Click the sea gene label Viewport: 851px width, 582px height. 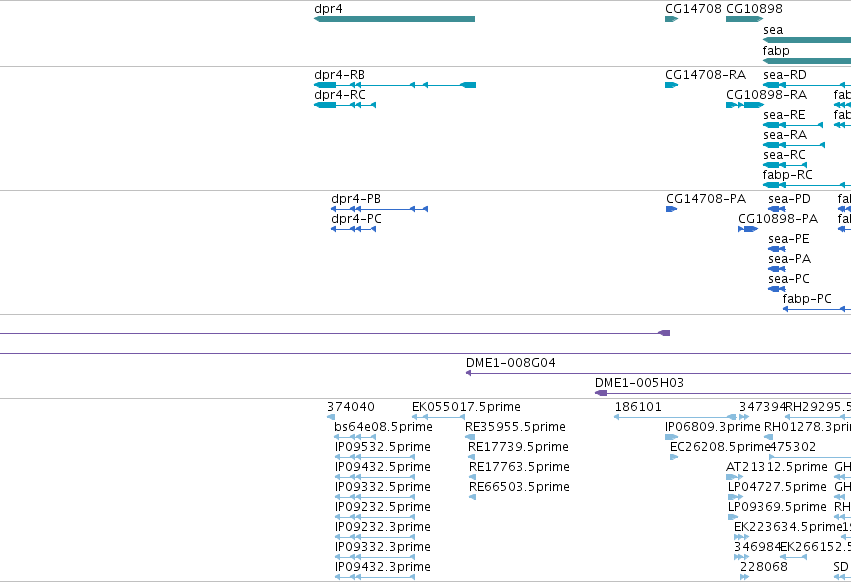coord(773,30)
